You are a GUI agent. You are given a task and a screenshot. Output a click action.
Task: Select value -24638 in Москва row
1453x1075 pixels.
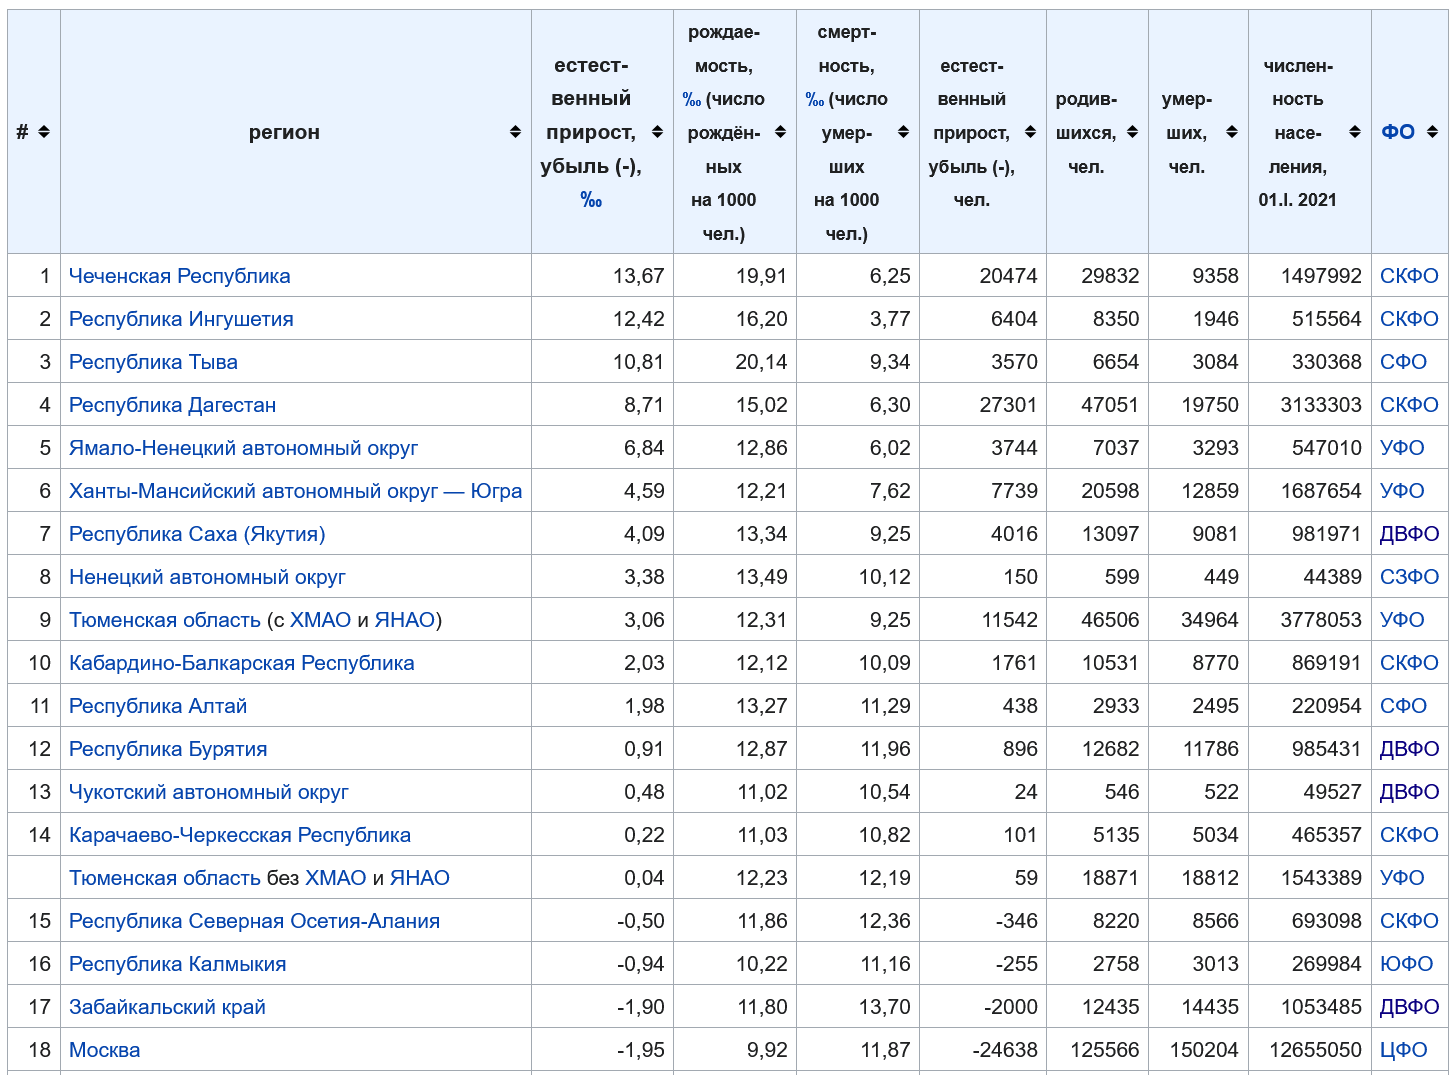coord(1005,1050)
